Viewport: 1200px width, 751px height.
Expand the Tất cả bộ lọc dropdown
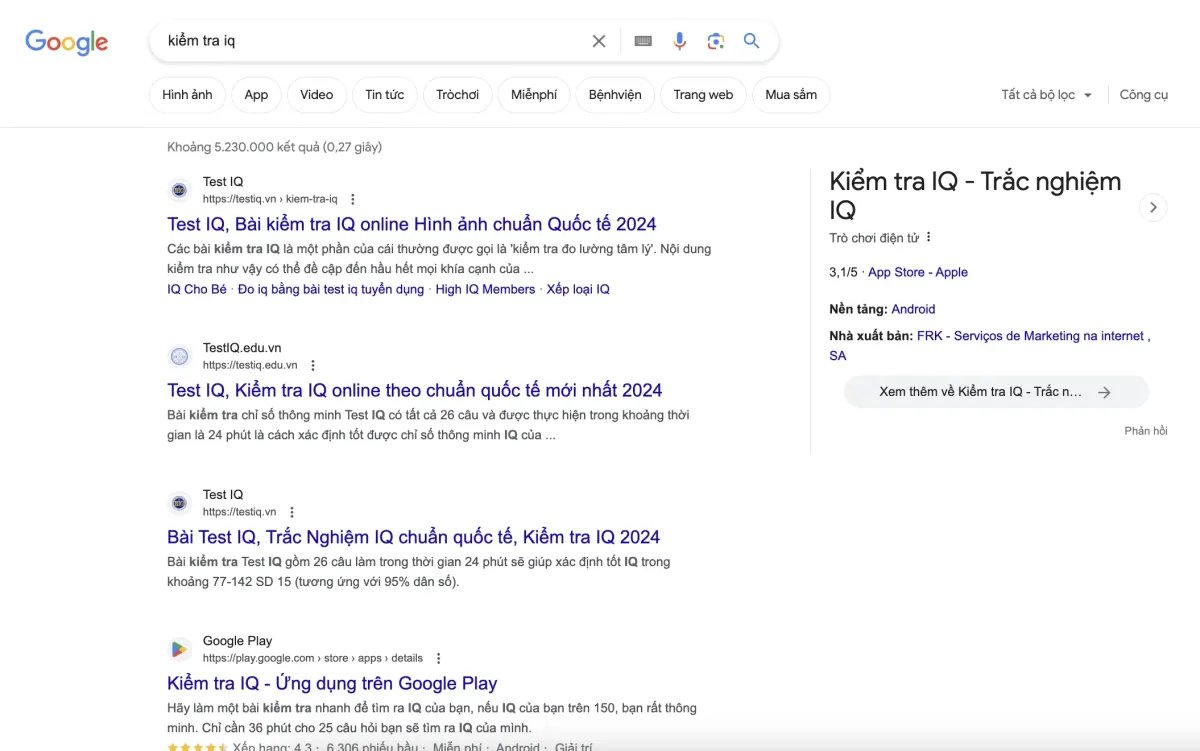(1047, 95)
